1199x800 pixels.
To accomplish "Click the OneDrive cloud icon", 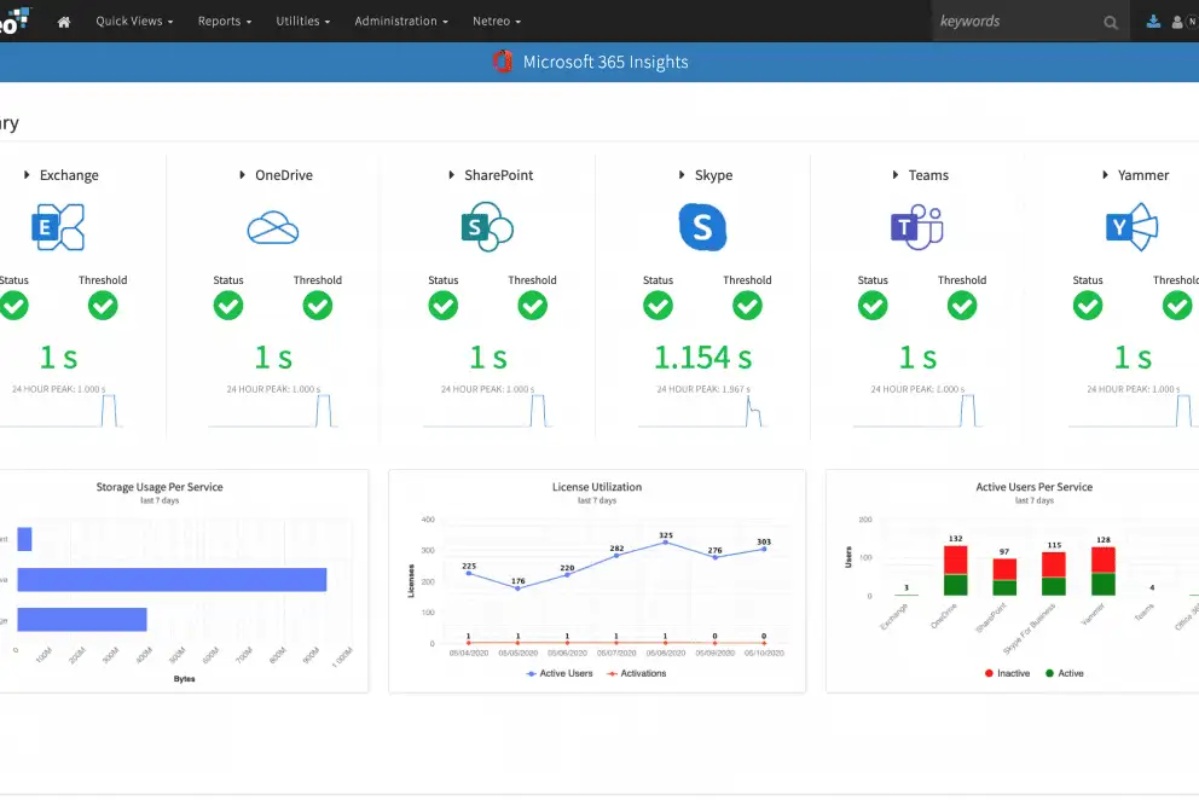I will [273, 228].
